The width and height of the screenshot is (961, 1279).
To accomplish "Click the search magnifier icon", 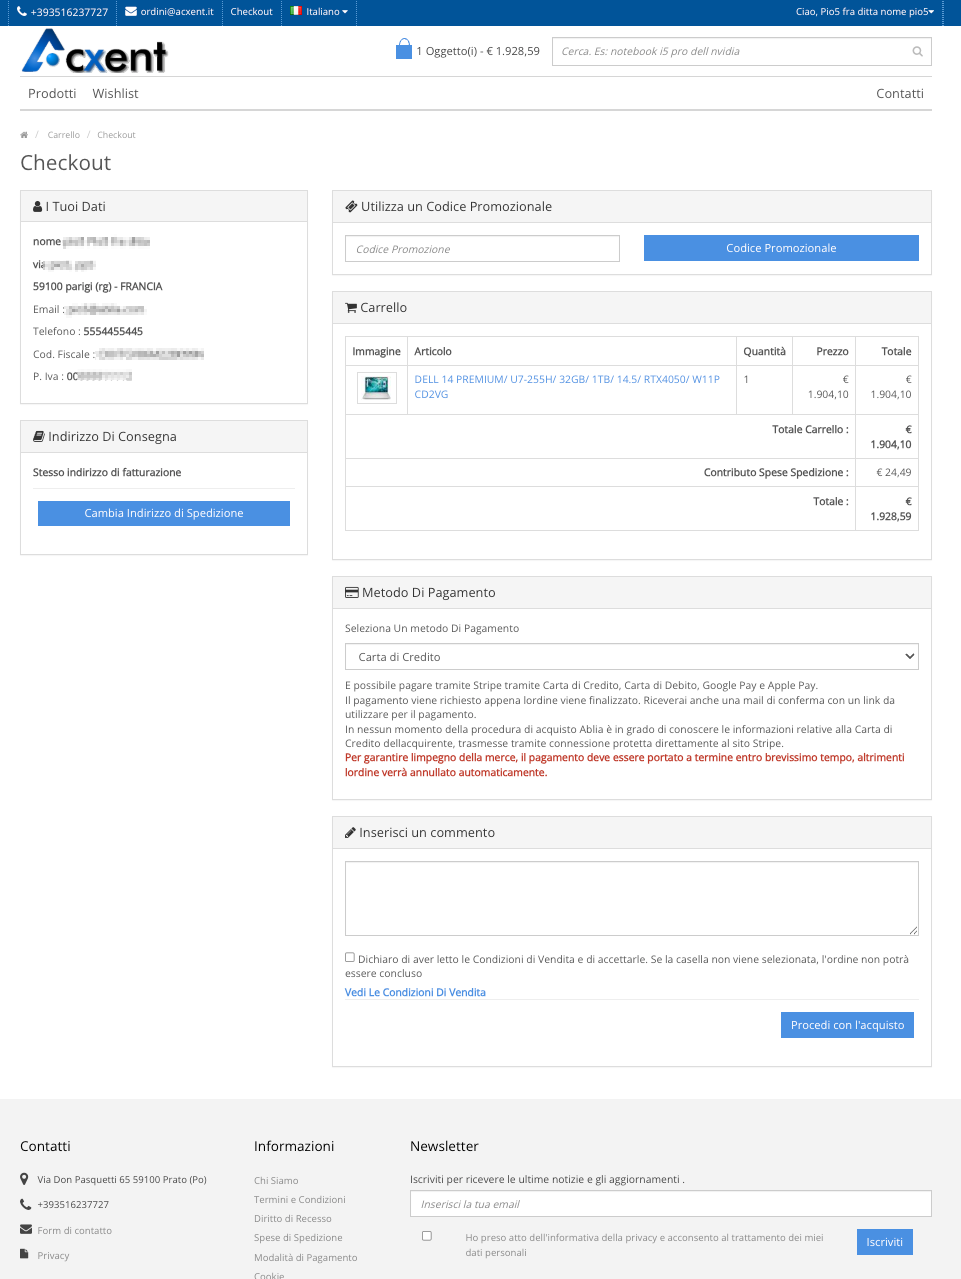I will click(917, 52).
